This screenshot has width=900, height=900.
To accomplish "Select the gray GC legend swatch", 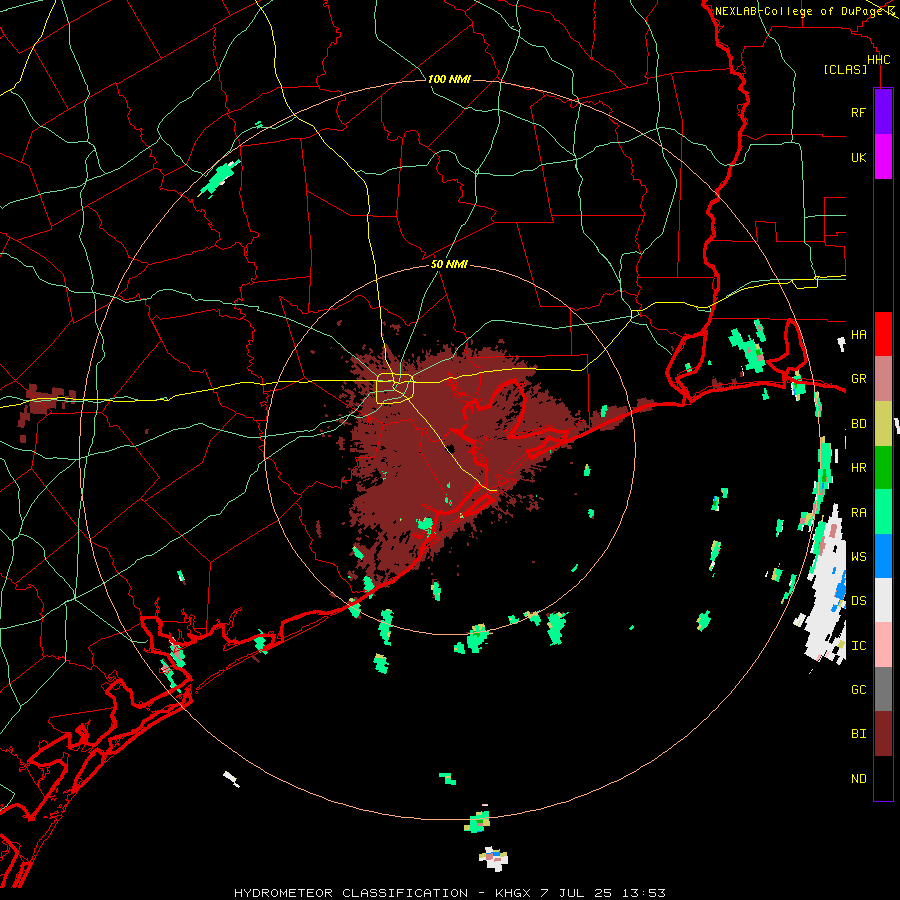I will coord(883,689).
